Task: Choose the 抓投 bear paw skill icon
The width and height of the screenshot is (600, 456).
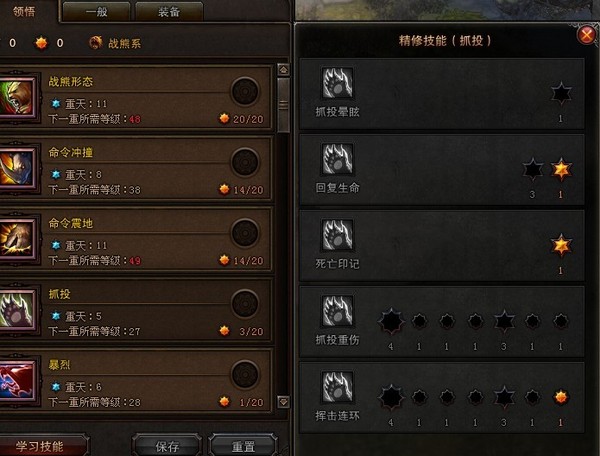Action: [x=16, y=309]
